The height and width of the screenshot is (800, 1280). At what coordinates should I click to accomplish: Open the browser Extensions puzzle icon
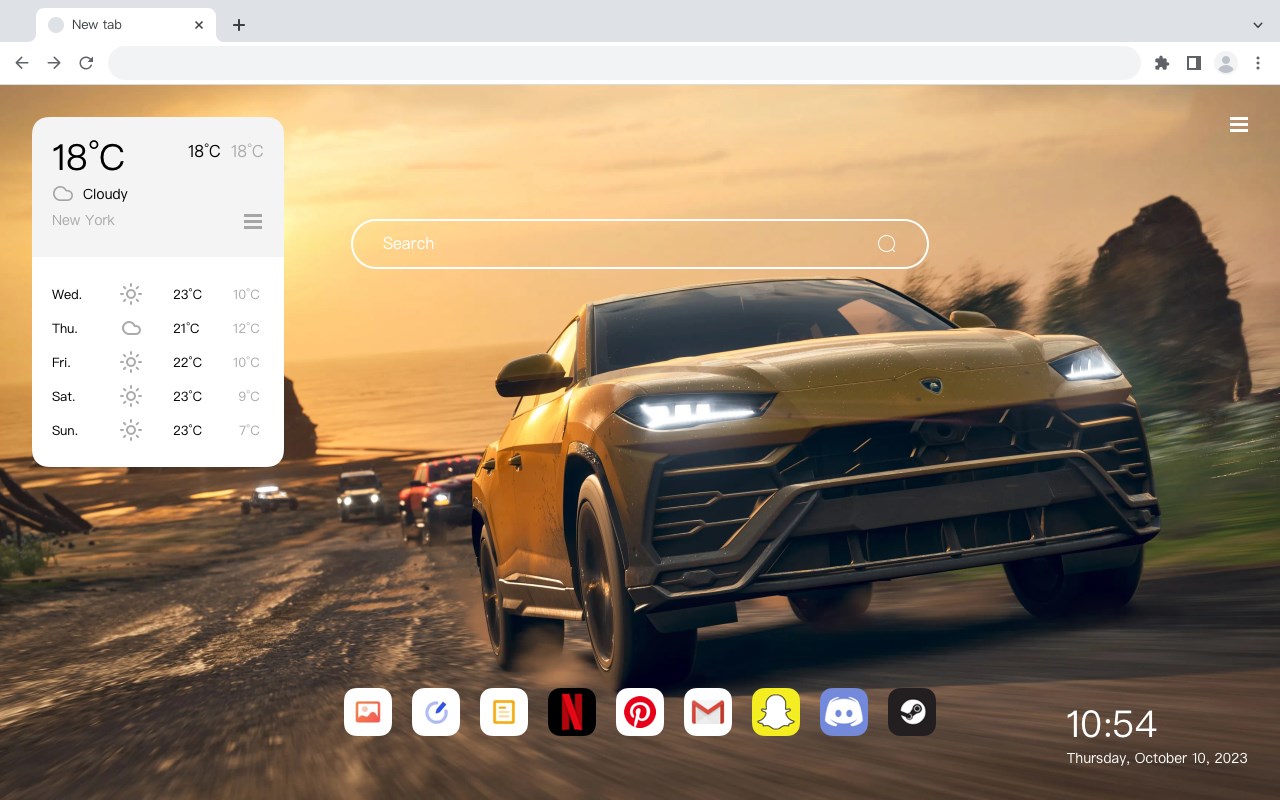[1161, 63]
